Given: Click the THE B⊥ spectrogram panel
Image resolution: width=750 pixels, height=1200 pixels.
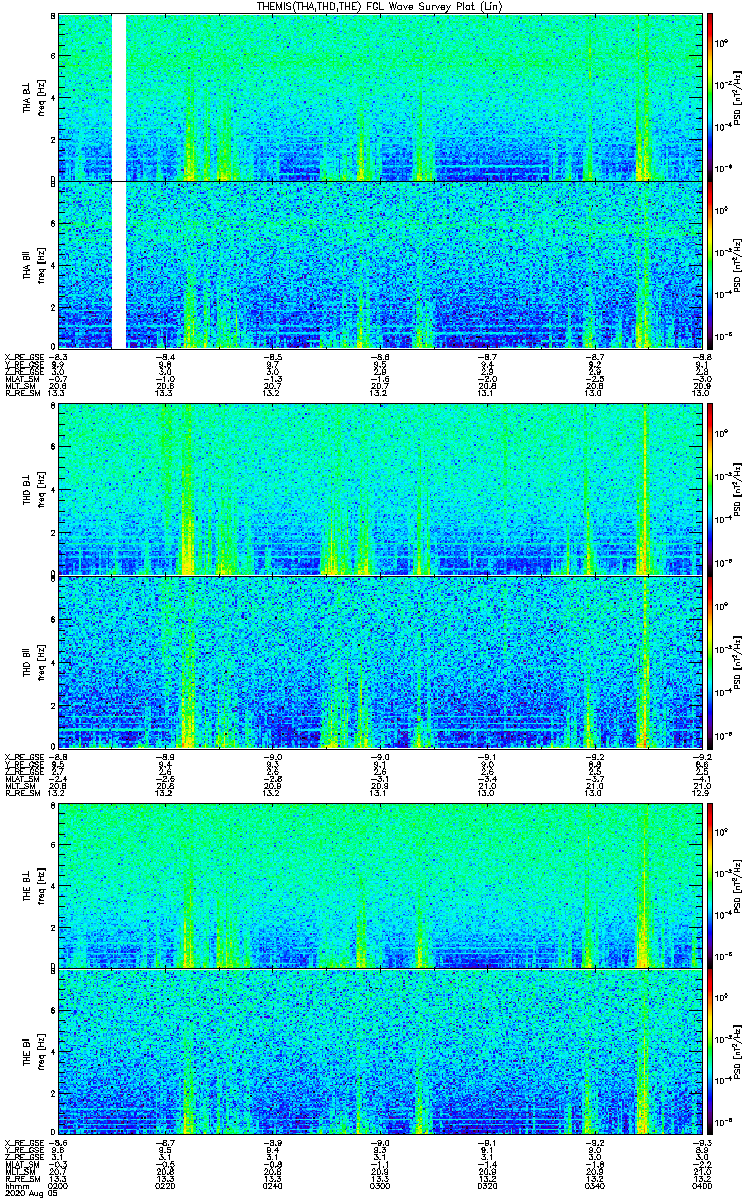Looking at the screenshot, I should tap(382, 885).
